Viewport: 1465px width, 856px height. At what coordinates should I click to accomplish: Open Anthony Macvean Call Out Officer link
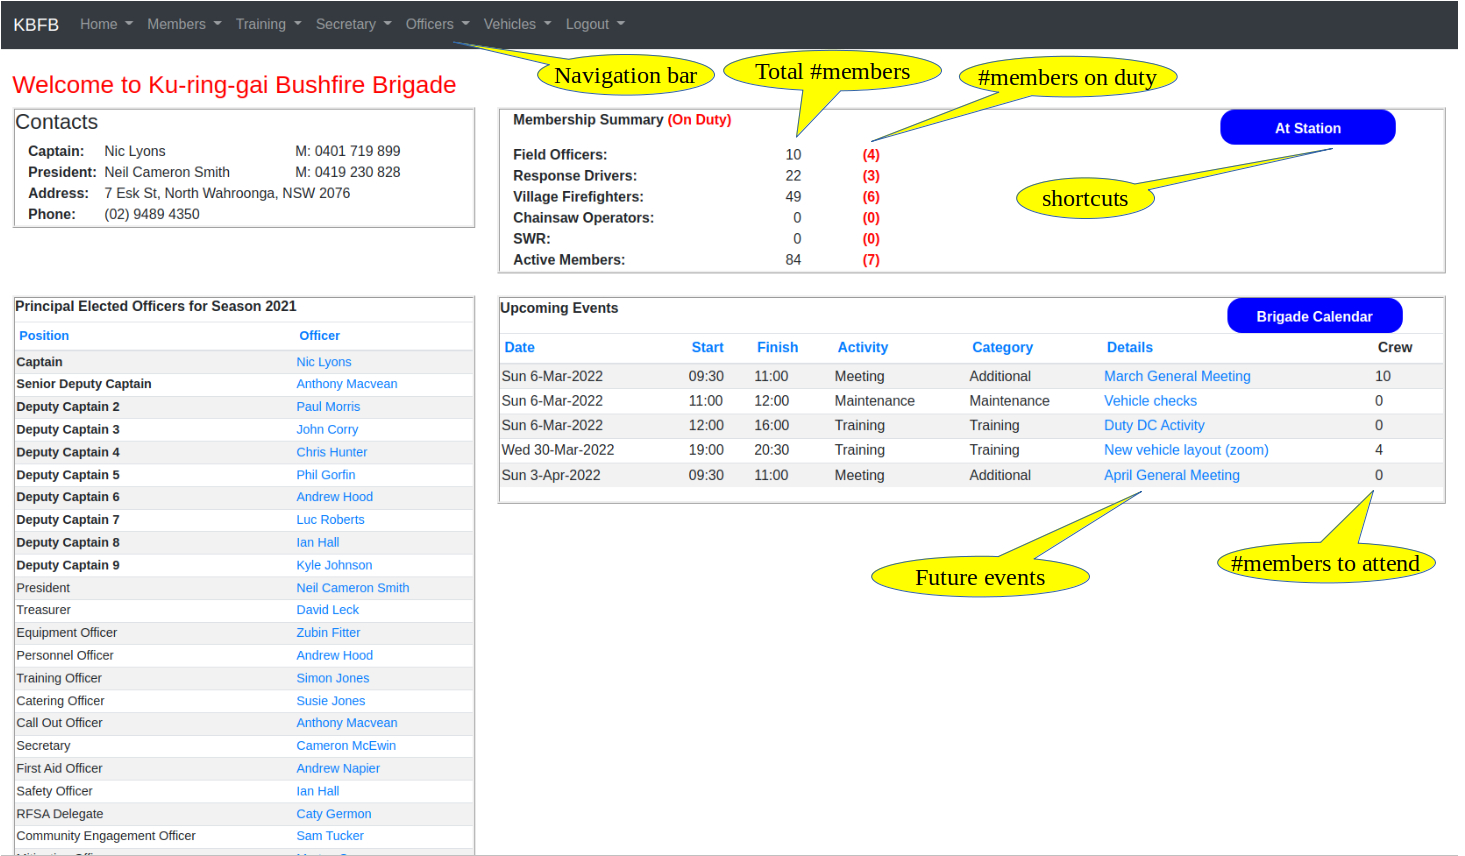click(x=346, y=723)
